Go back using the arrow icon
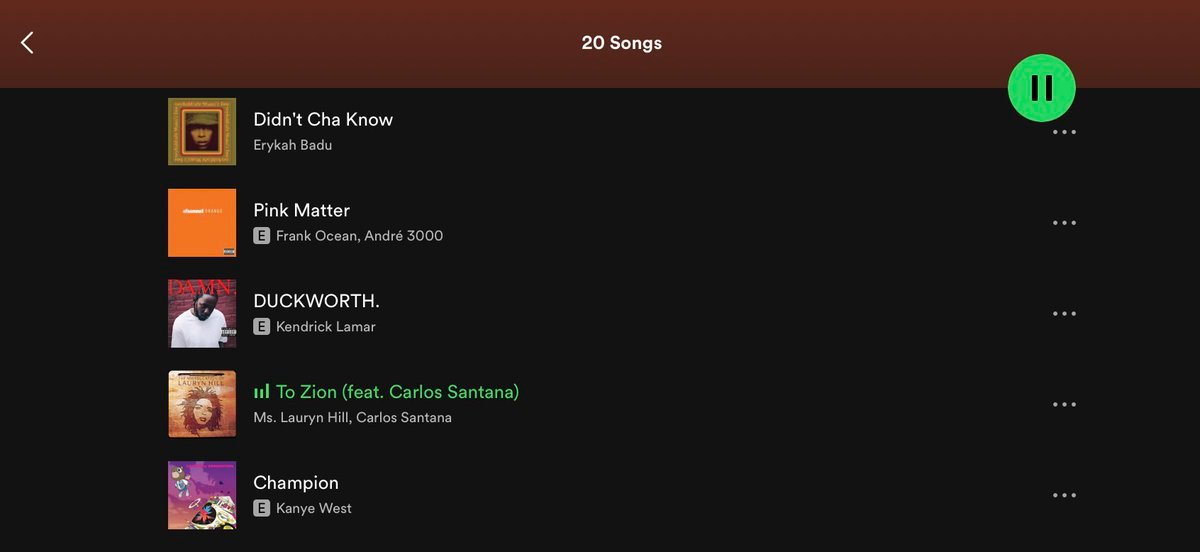 (x=27, y=42)
